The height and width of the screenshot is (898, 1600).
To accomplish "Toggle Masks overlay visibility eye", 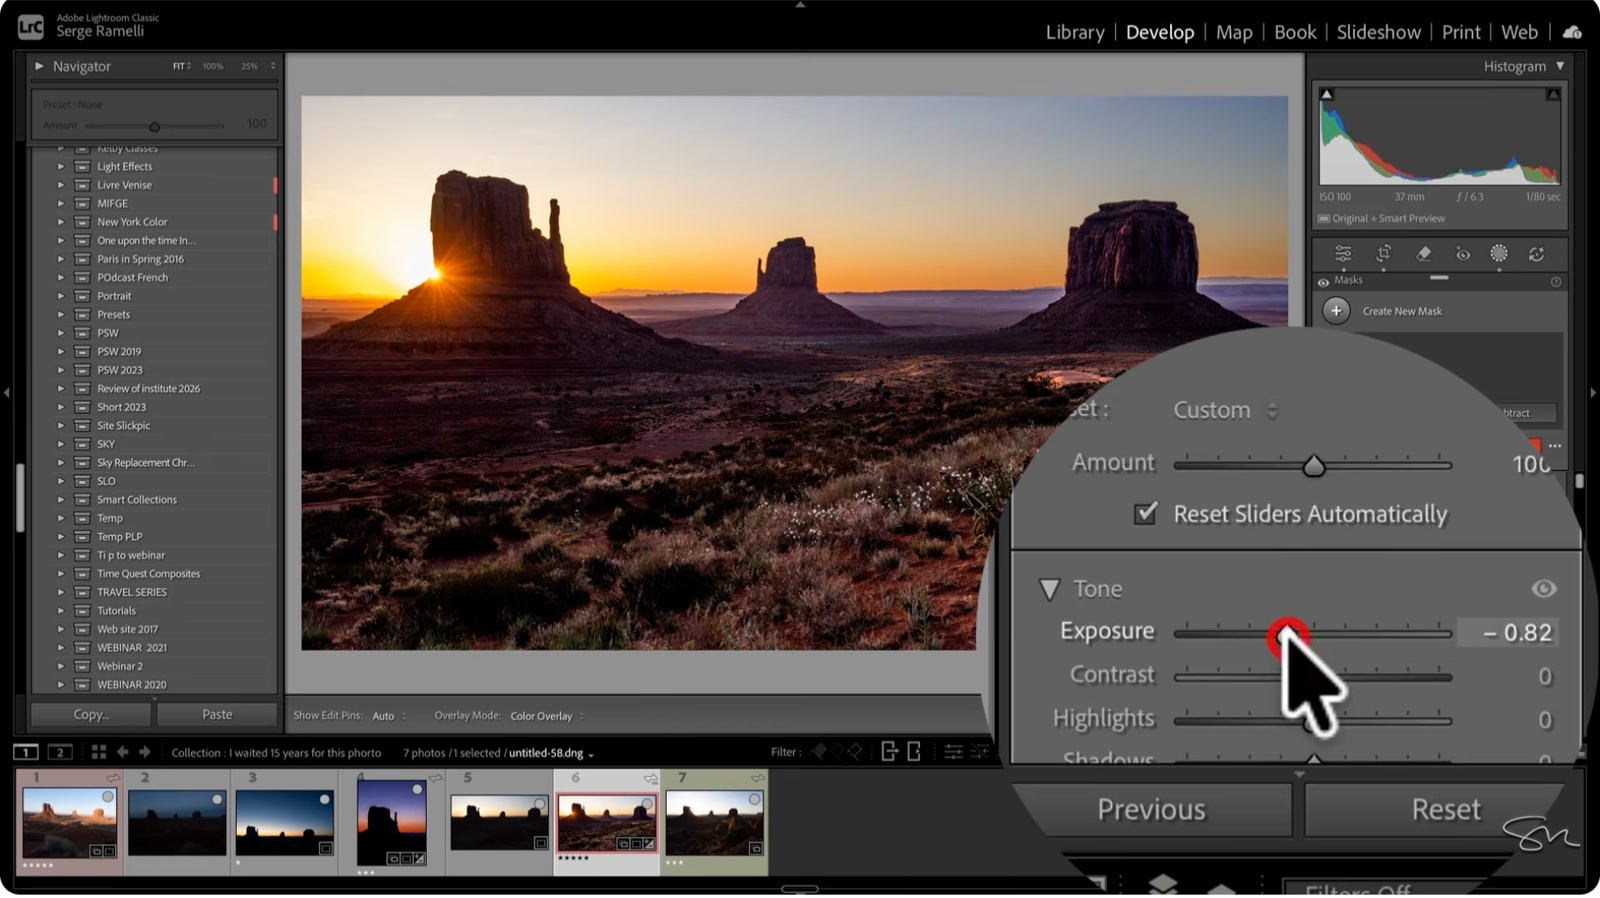I will [1324, 282].
